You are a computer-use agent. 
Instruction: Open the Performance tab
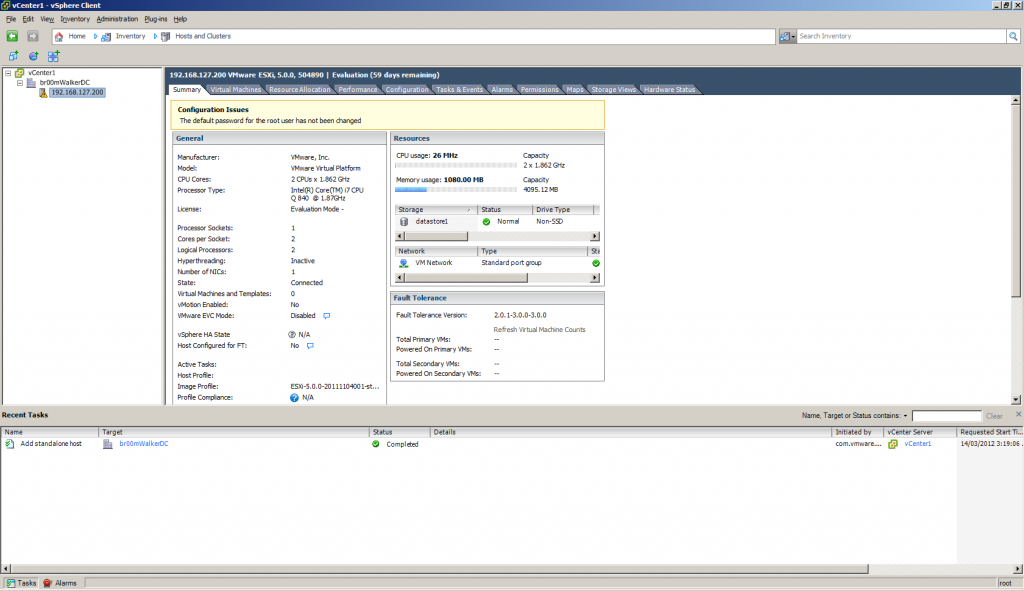pyautogui.click(x=357, y=89)
